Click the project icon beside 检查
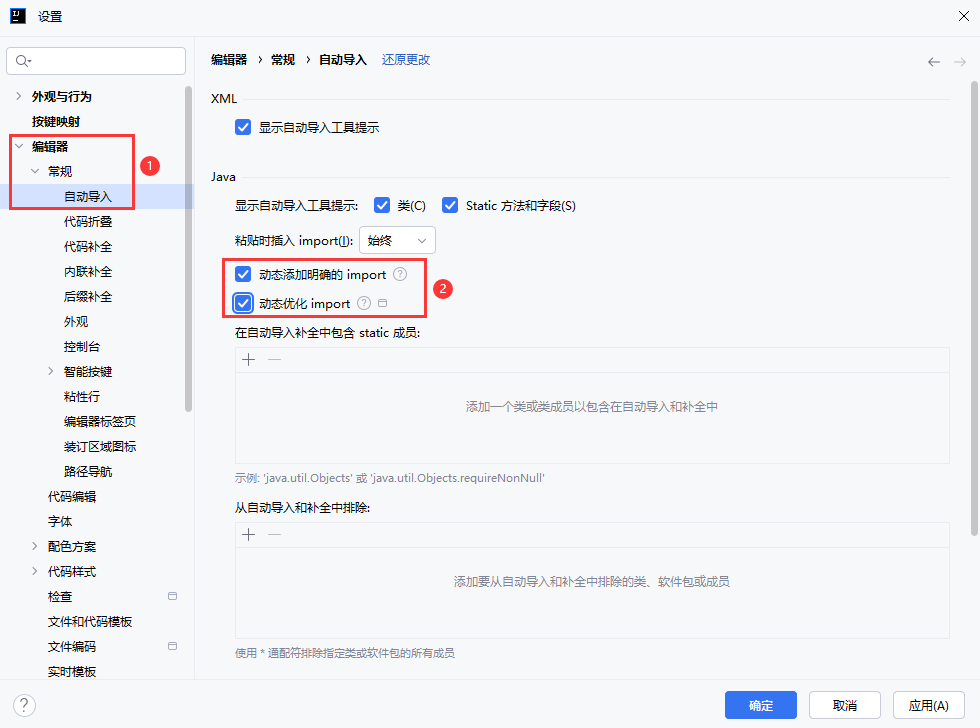The height and width of the screenshot is (728, 980). tap(172, 596)
